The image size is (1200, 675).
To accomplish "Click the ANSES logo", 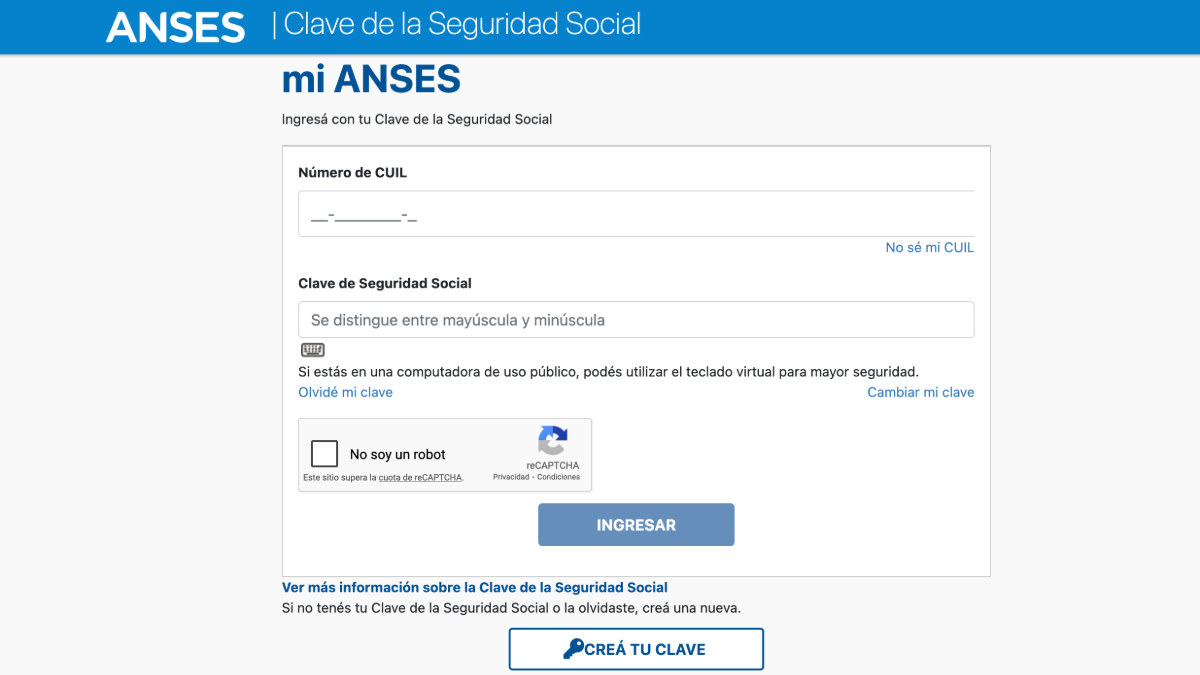I will (x=175, y=27).
